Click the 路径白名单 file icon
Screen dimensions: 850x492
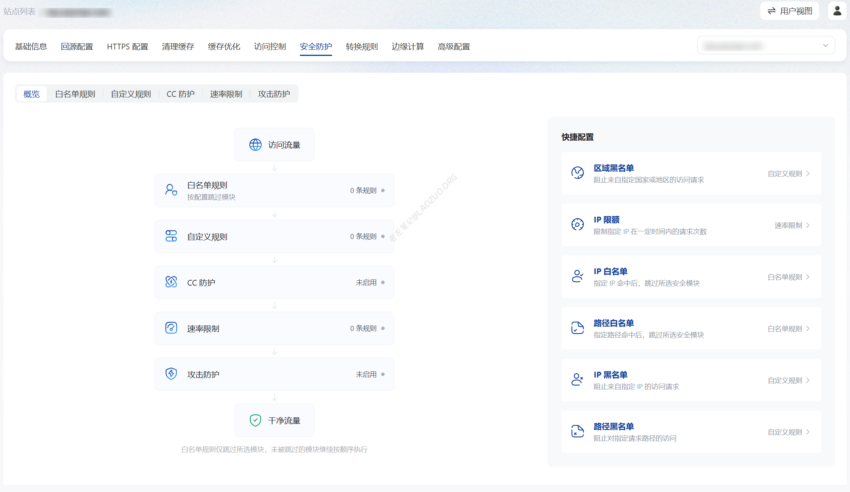[x=577, y=328]
